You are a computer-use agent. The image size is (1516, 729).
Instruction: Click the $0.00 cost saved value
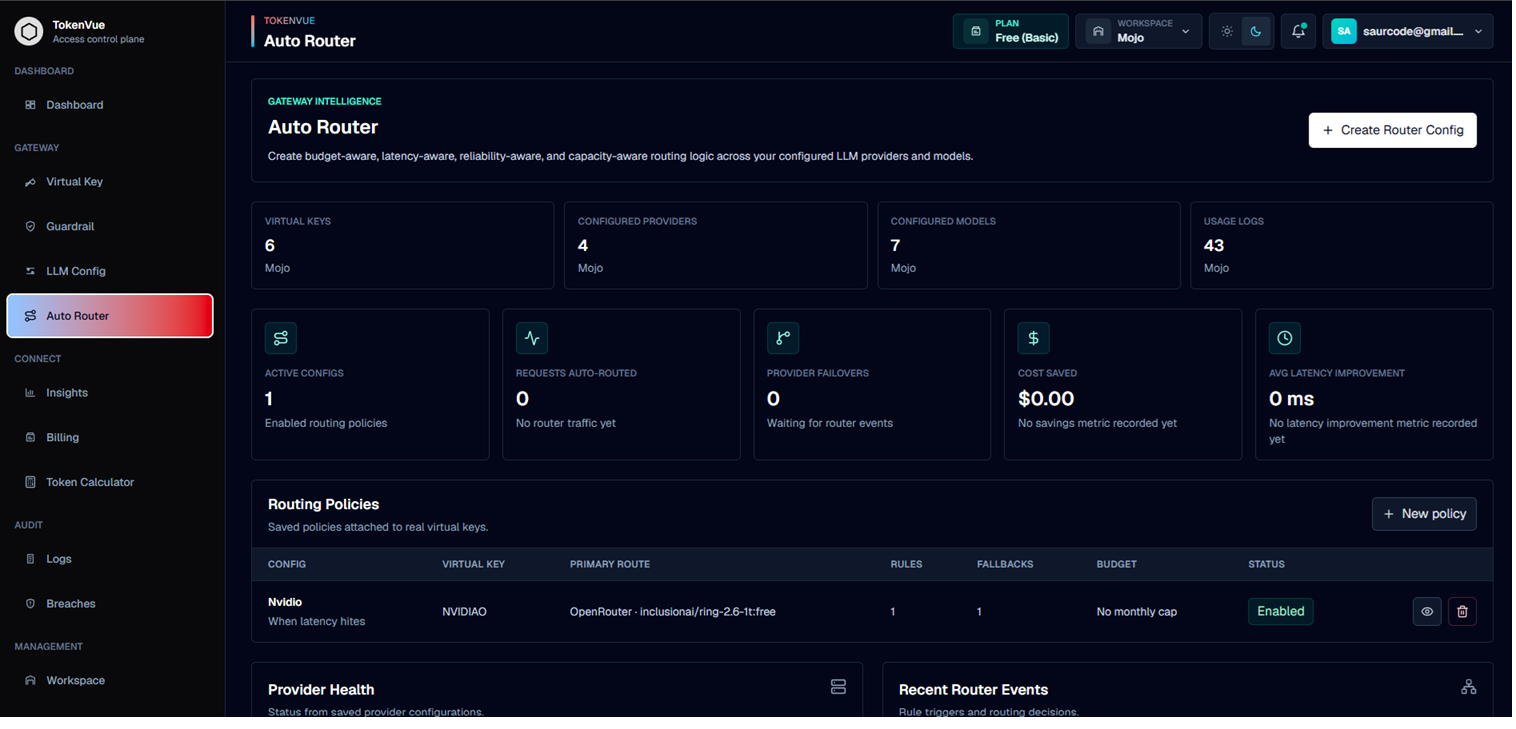(1046, 398)
